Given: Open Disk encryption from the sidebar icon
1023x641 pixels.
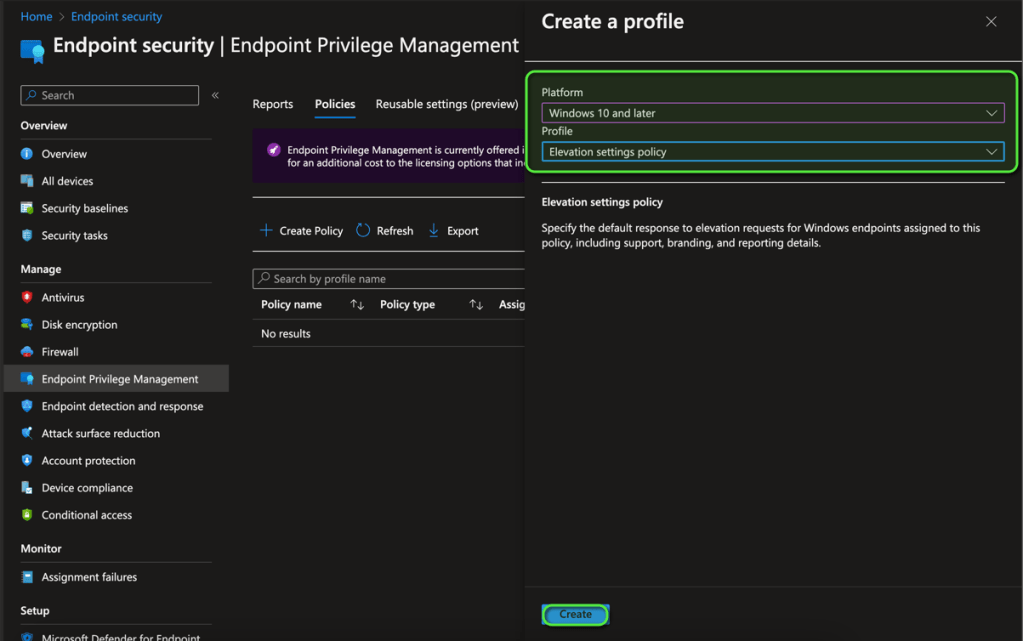Looking at the screenshot, I should 27,325.
